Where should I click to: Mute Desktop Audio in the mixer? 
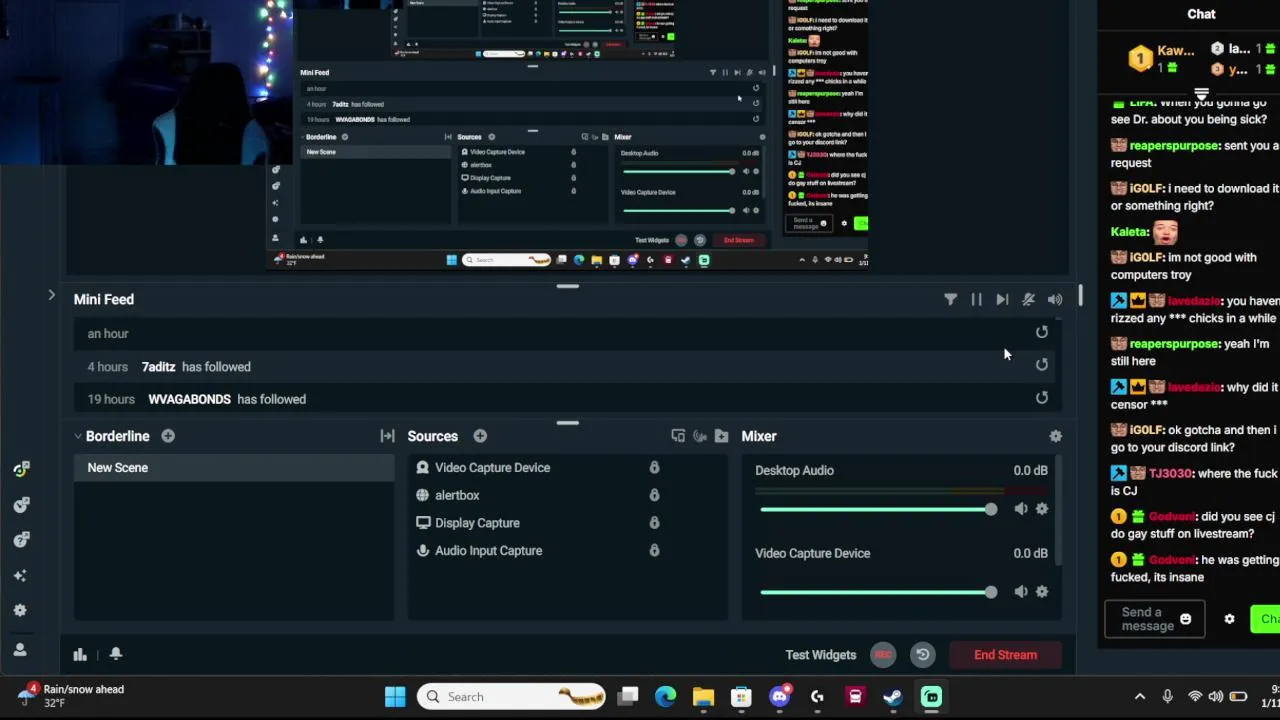coord(1020,509)
